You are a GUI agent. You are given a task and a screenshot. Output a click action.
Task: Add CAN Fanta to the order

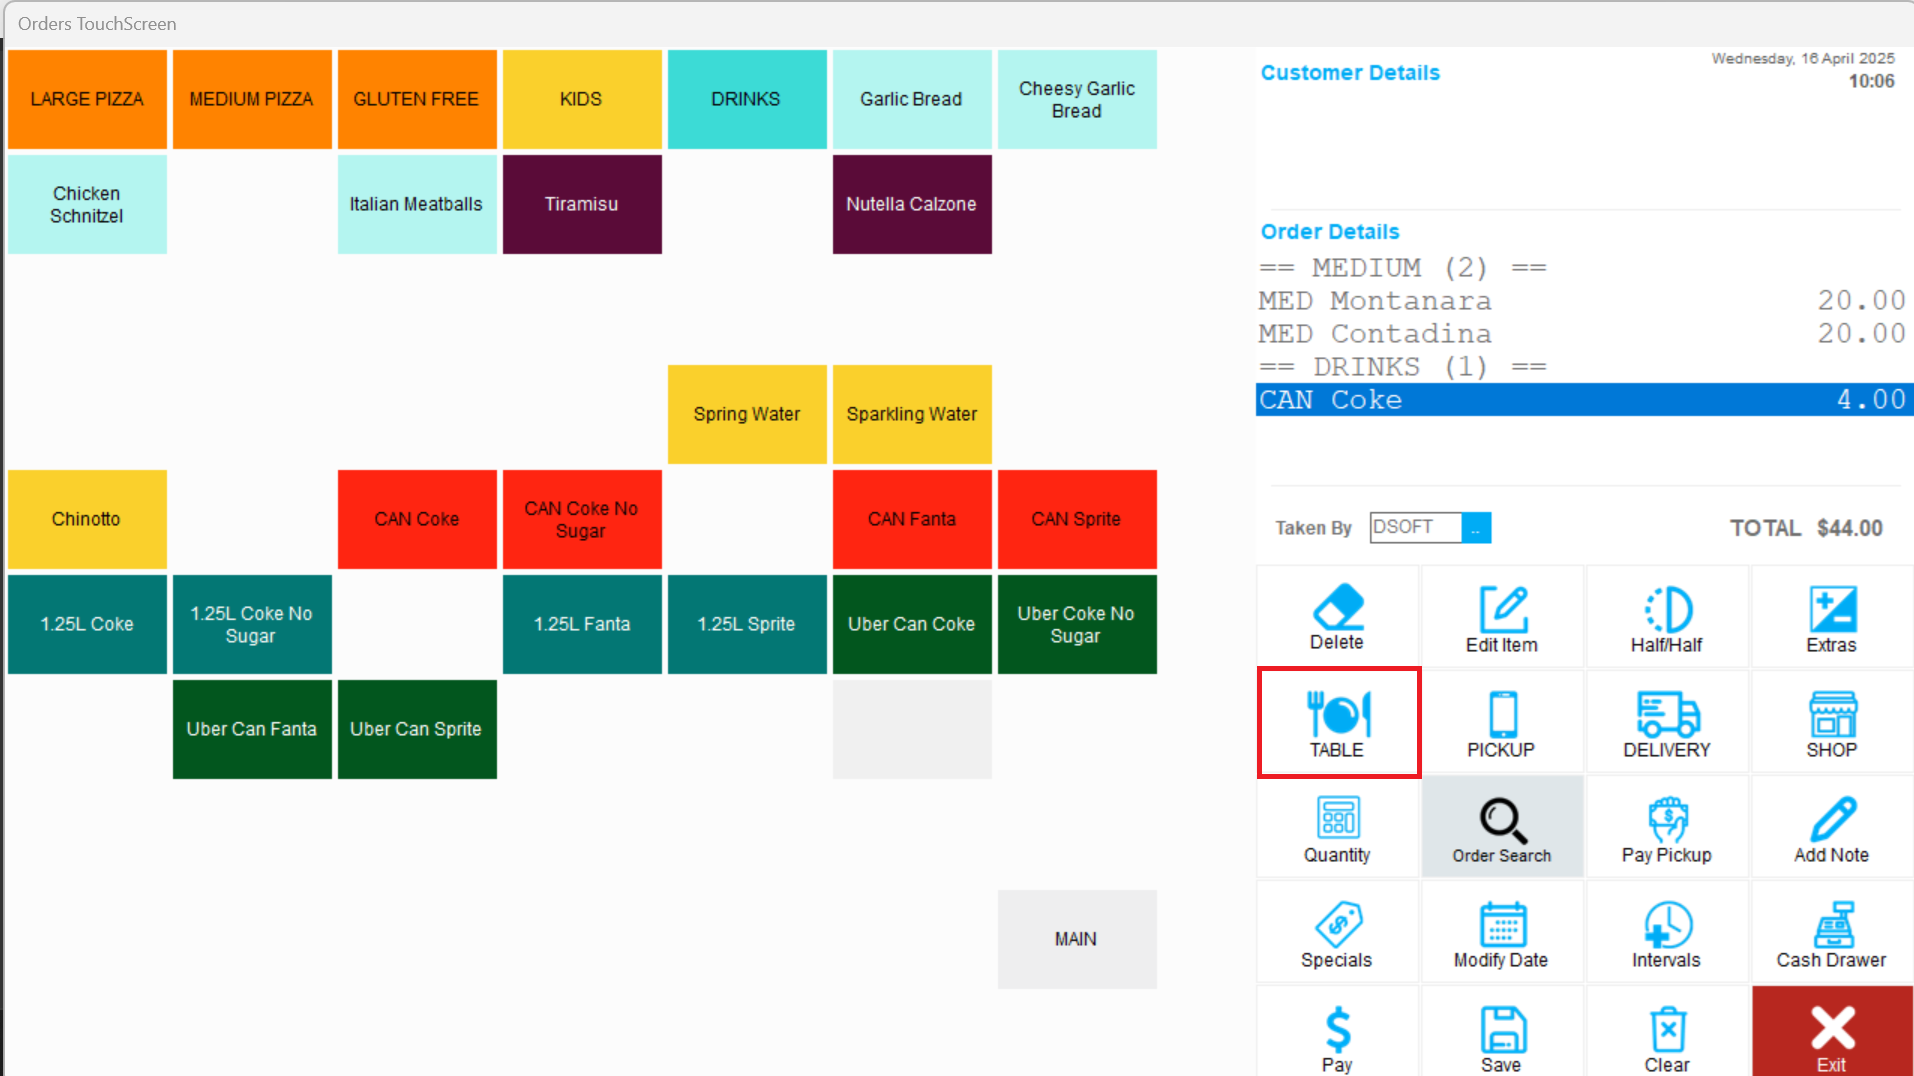[x=911, y=519]
